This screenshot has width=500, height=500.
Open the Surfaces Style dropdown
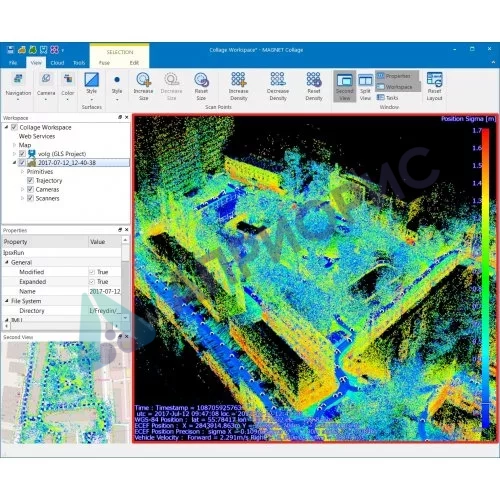point(92,86)
